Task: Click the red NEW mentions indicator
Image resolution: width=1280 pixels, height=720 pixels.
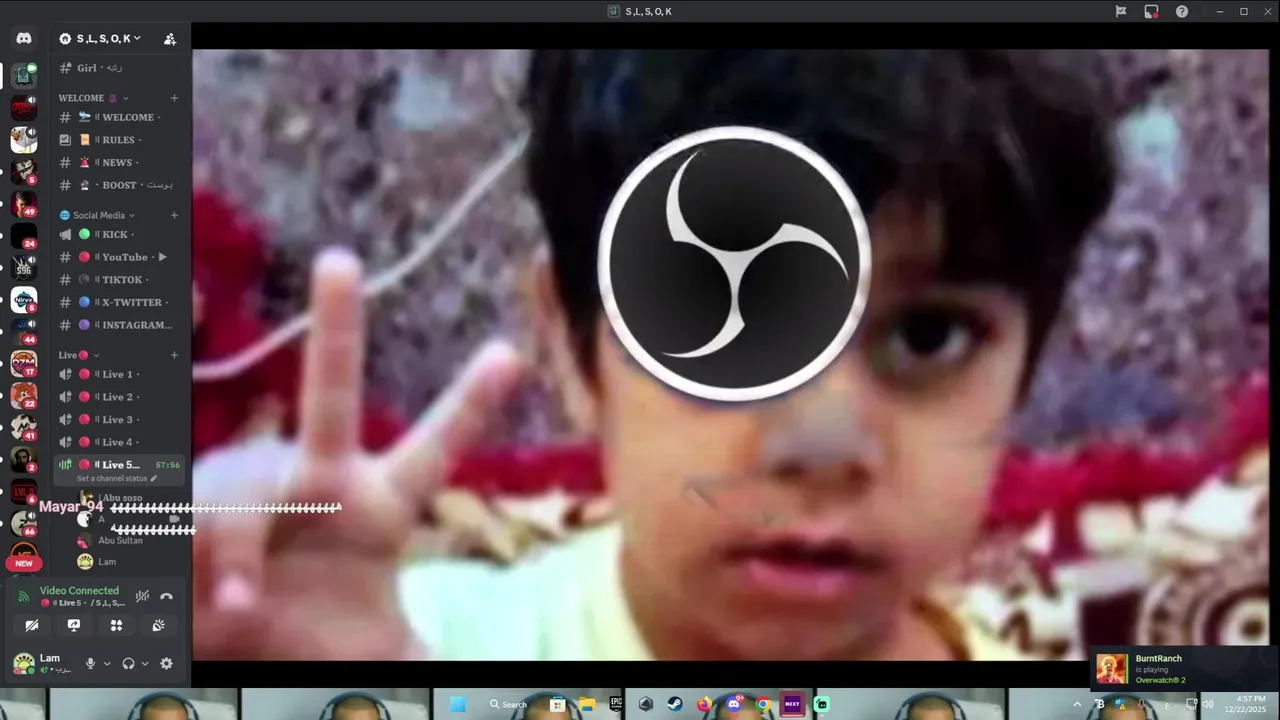Action: coord(24,563)
